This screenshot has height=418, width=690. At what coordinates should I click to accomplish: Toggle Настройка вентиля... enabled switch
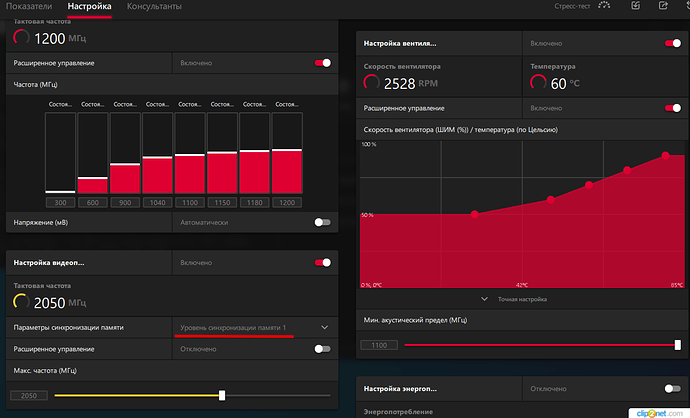point(673,43)
